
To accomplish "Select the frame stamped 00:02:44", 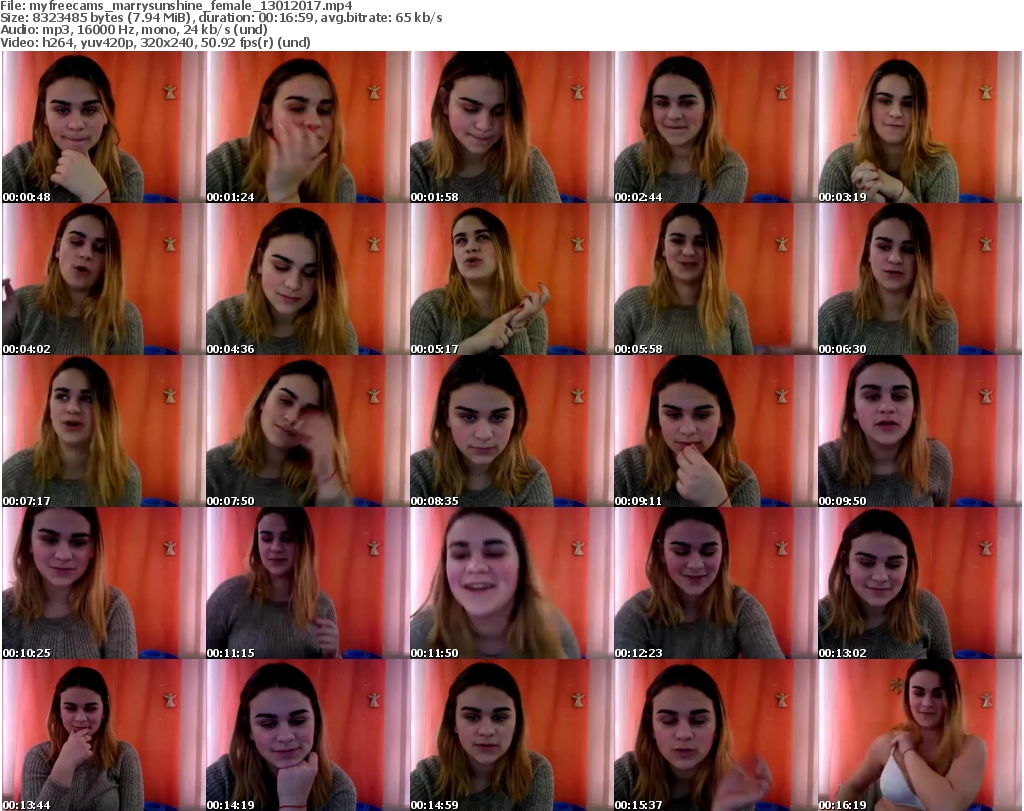I will [x=716, y=127].
